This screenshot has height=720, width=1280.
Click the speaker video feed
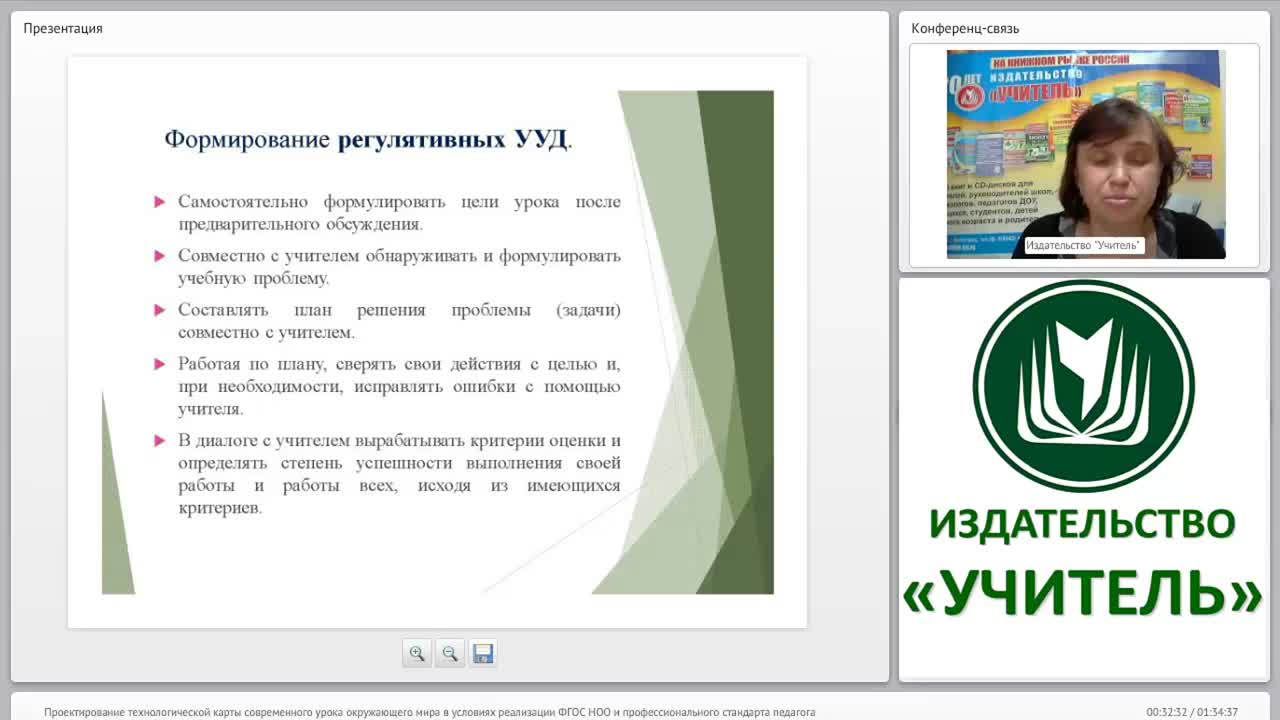click(x=1086, y=154)
